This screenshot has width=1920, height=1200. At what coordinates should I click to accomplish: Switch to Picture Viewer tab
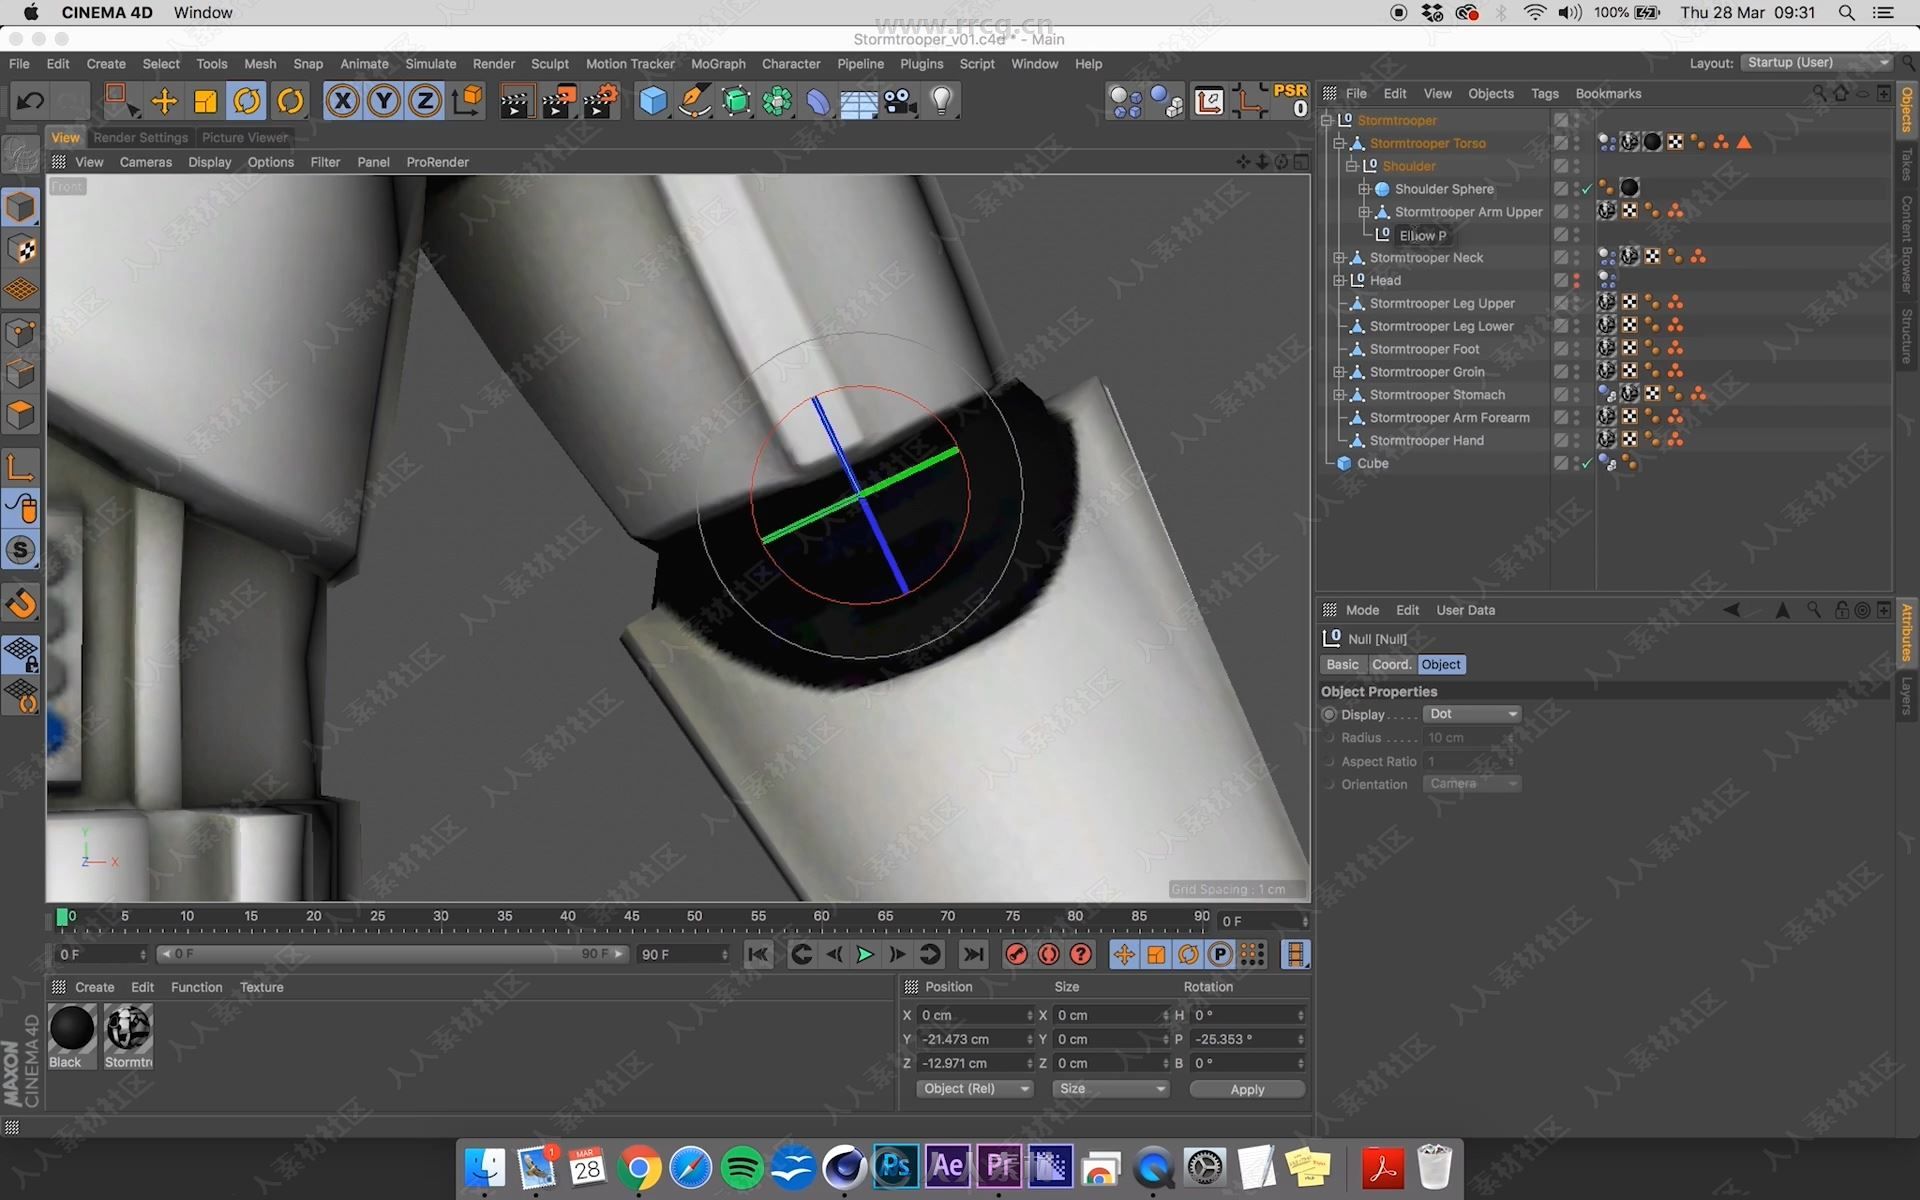click(245, 138)
